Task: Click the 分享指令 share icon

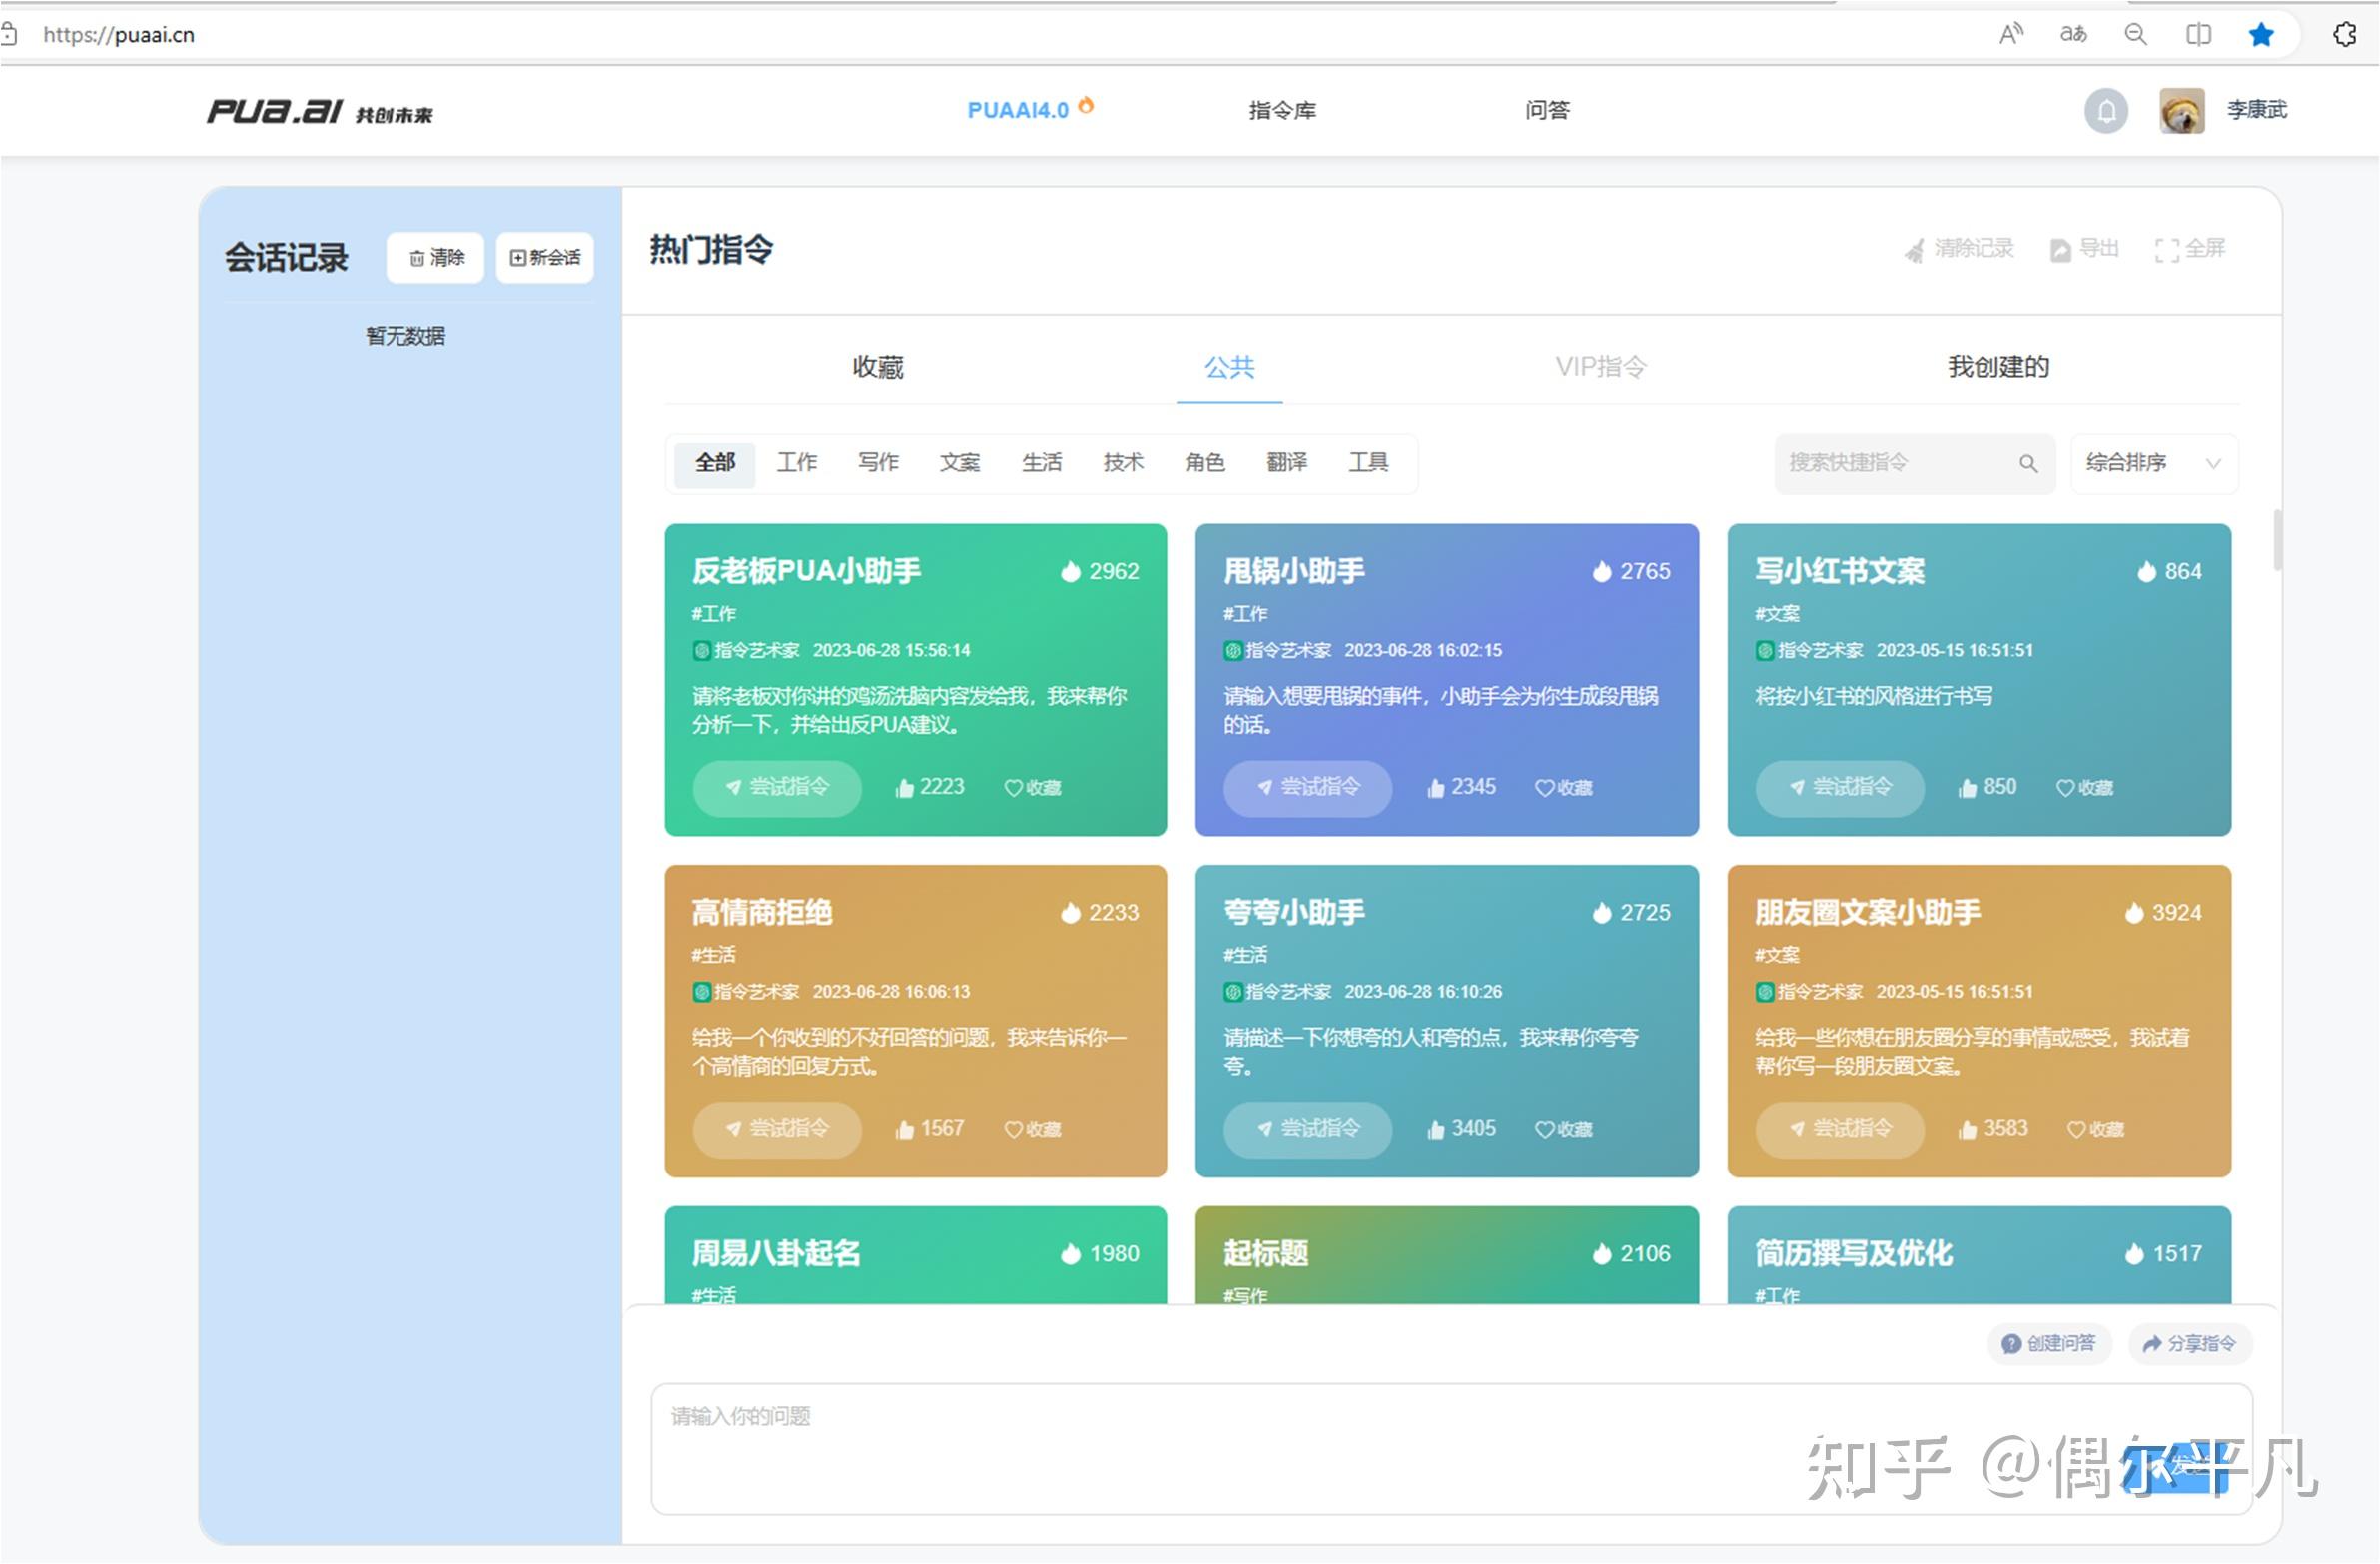Action: (x=2190, y=1343)
